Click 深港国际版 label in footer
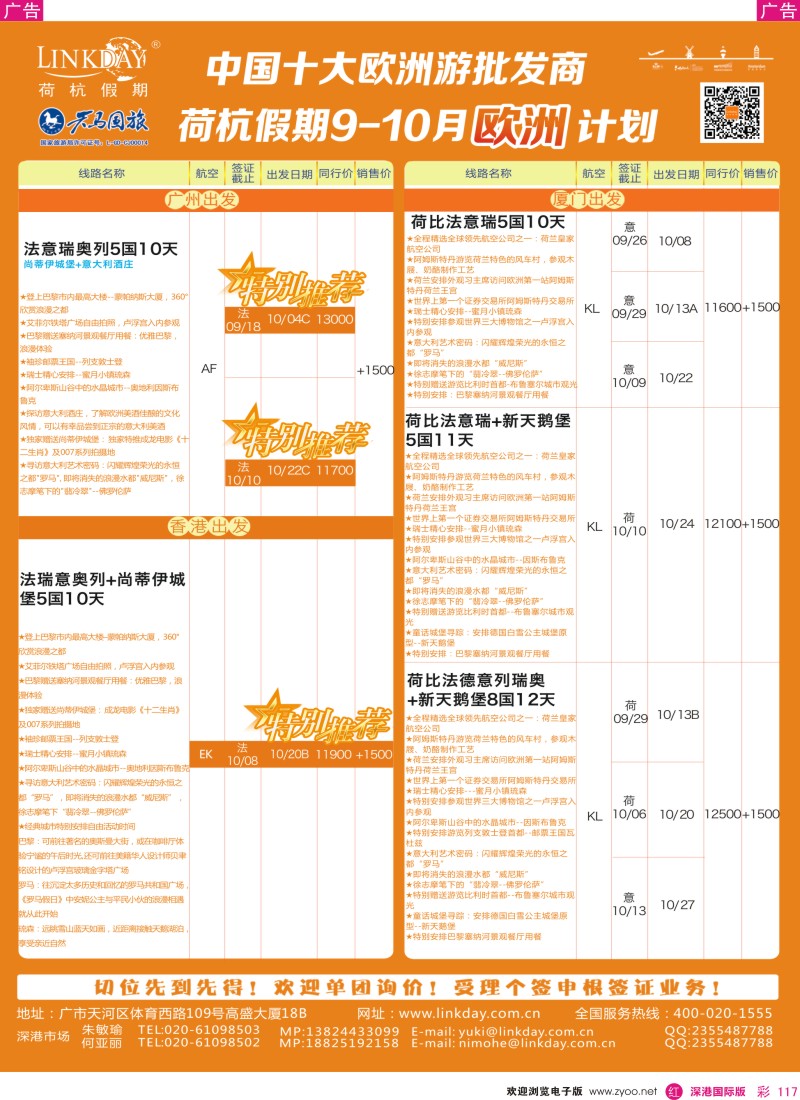The height and width of the screenshot is (1100, 800). tap(718, 1092)
